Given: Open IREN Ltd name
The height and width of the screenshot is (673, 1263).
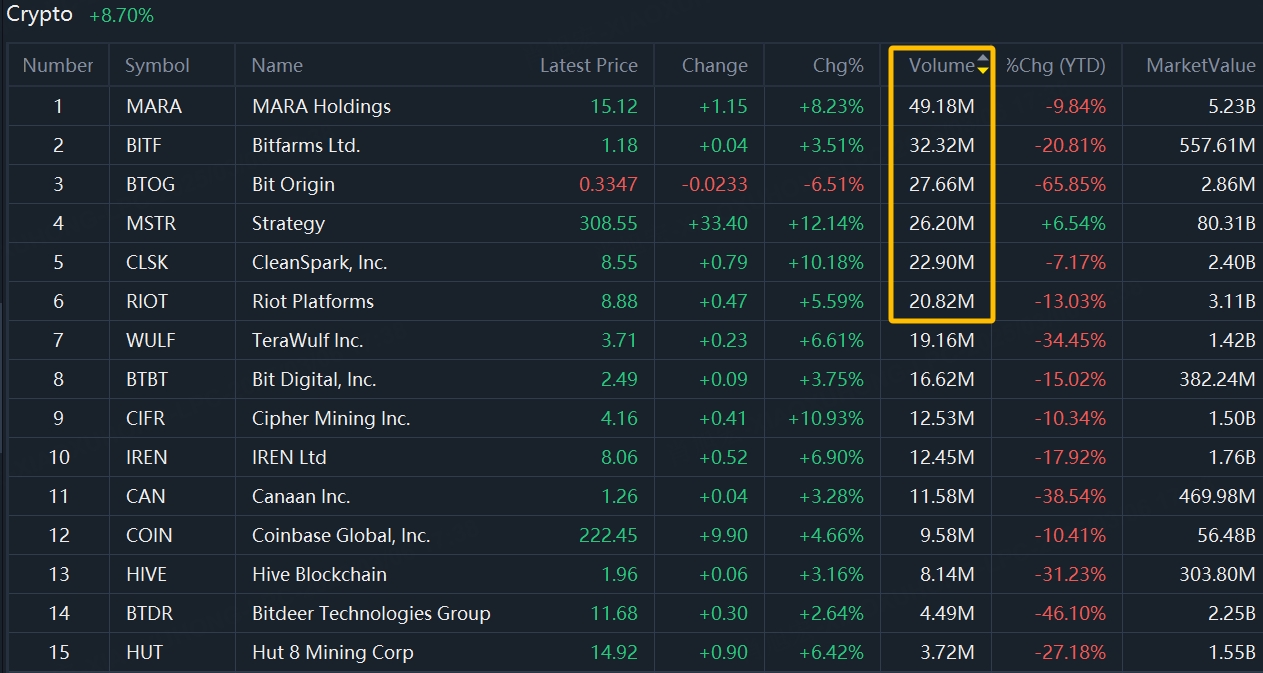Looking at the screenshot, I should 289,457.
